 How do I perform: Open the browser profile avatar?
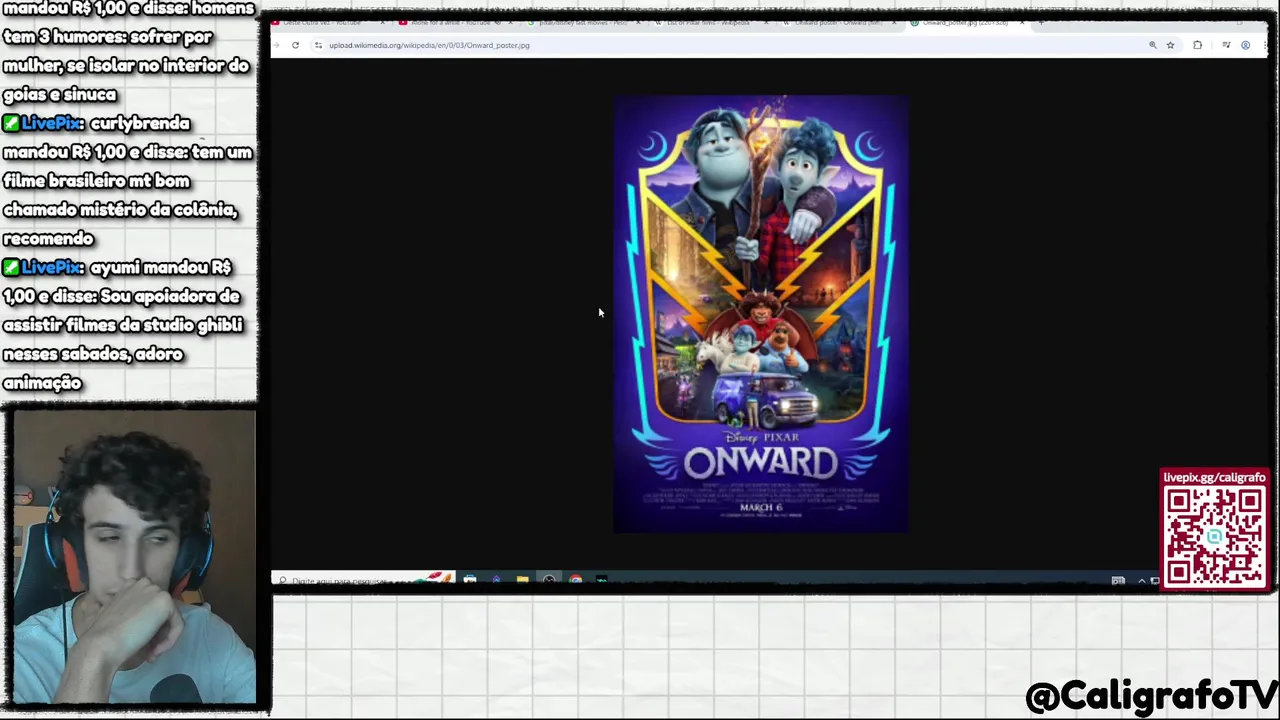[1245, 45]
